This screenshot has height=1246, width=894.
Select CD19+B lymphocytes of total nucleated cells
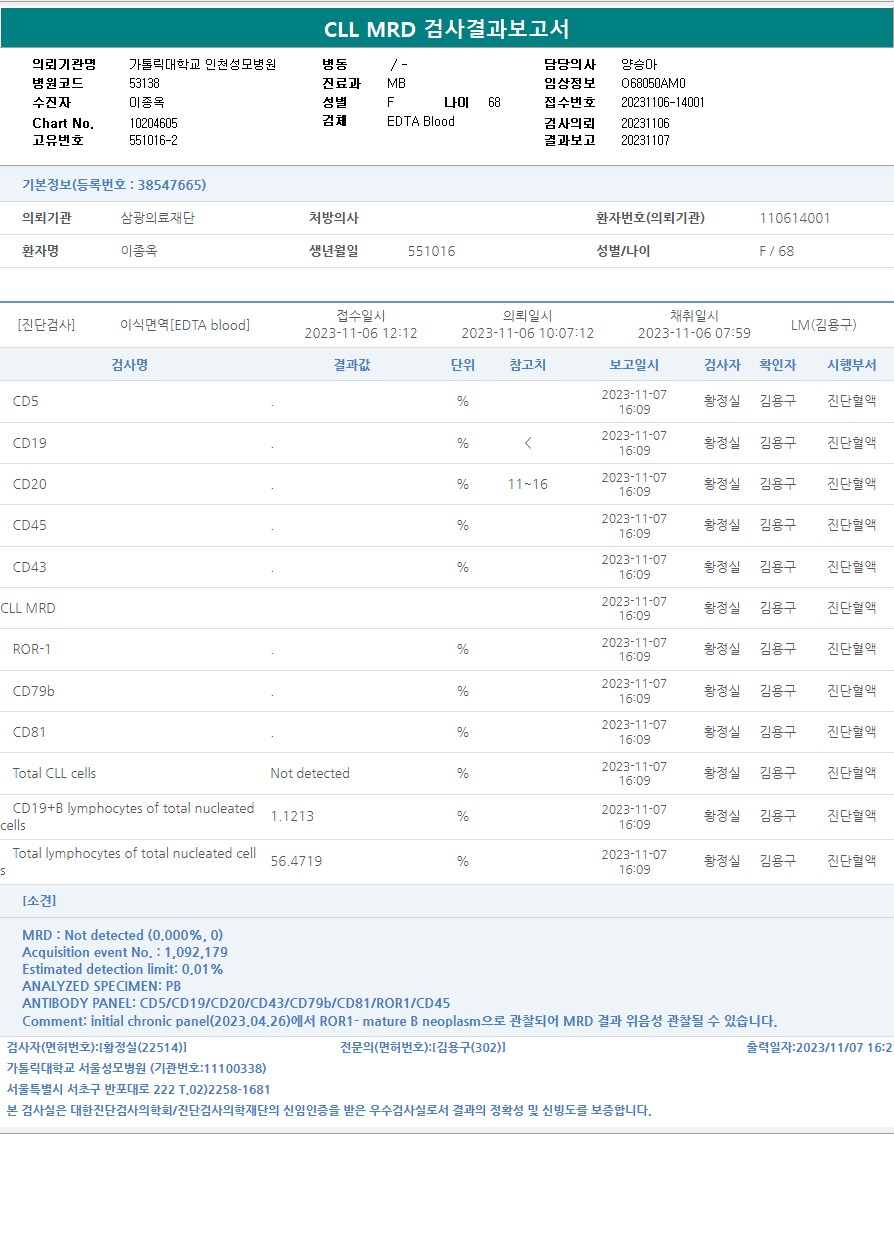click(127, 816)
